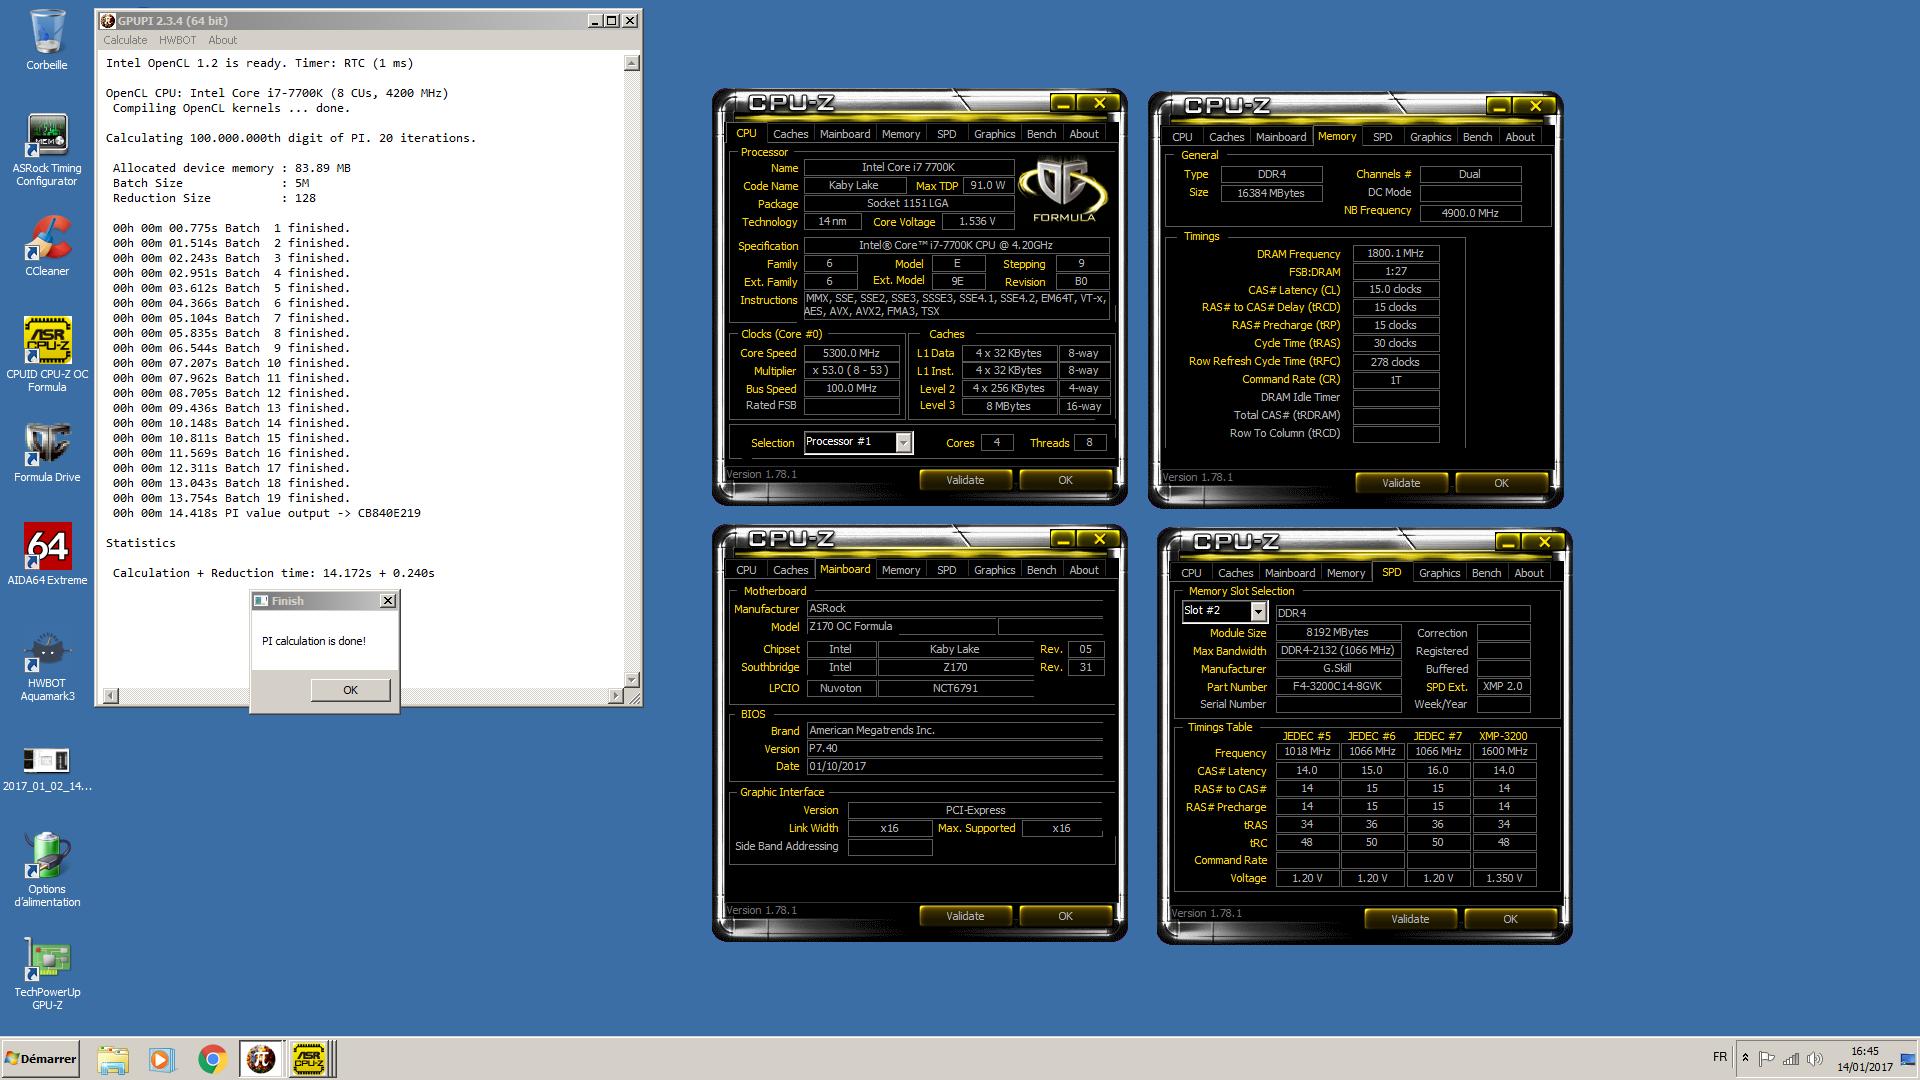1920x1080 pixels.
Task: Show hidden tray icons arrow
Action: (x=1745, y=1058)
